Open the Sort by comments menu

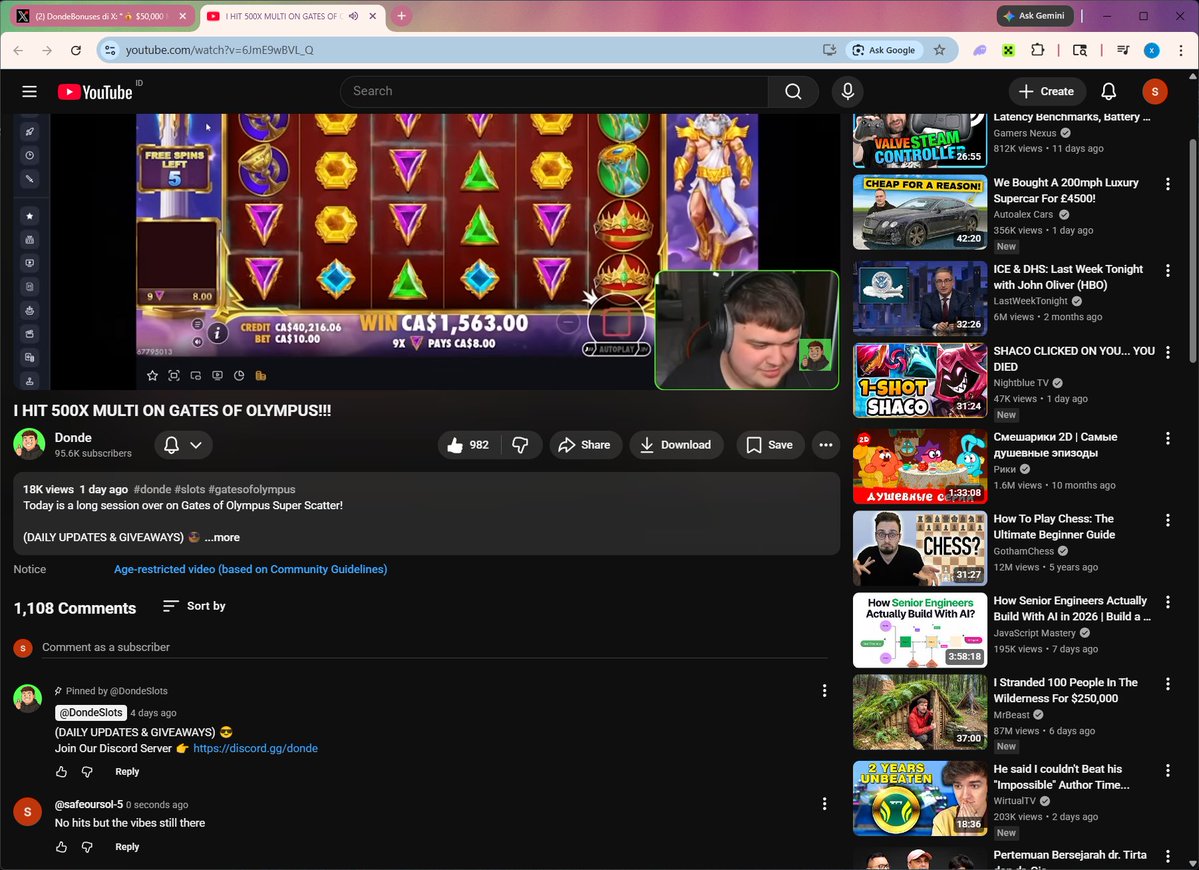pyautogui.click(x=194, y=606)
